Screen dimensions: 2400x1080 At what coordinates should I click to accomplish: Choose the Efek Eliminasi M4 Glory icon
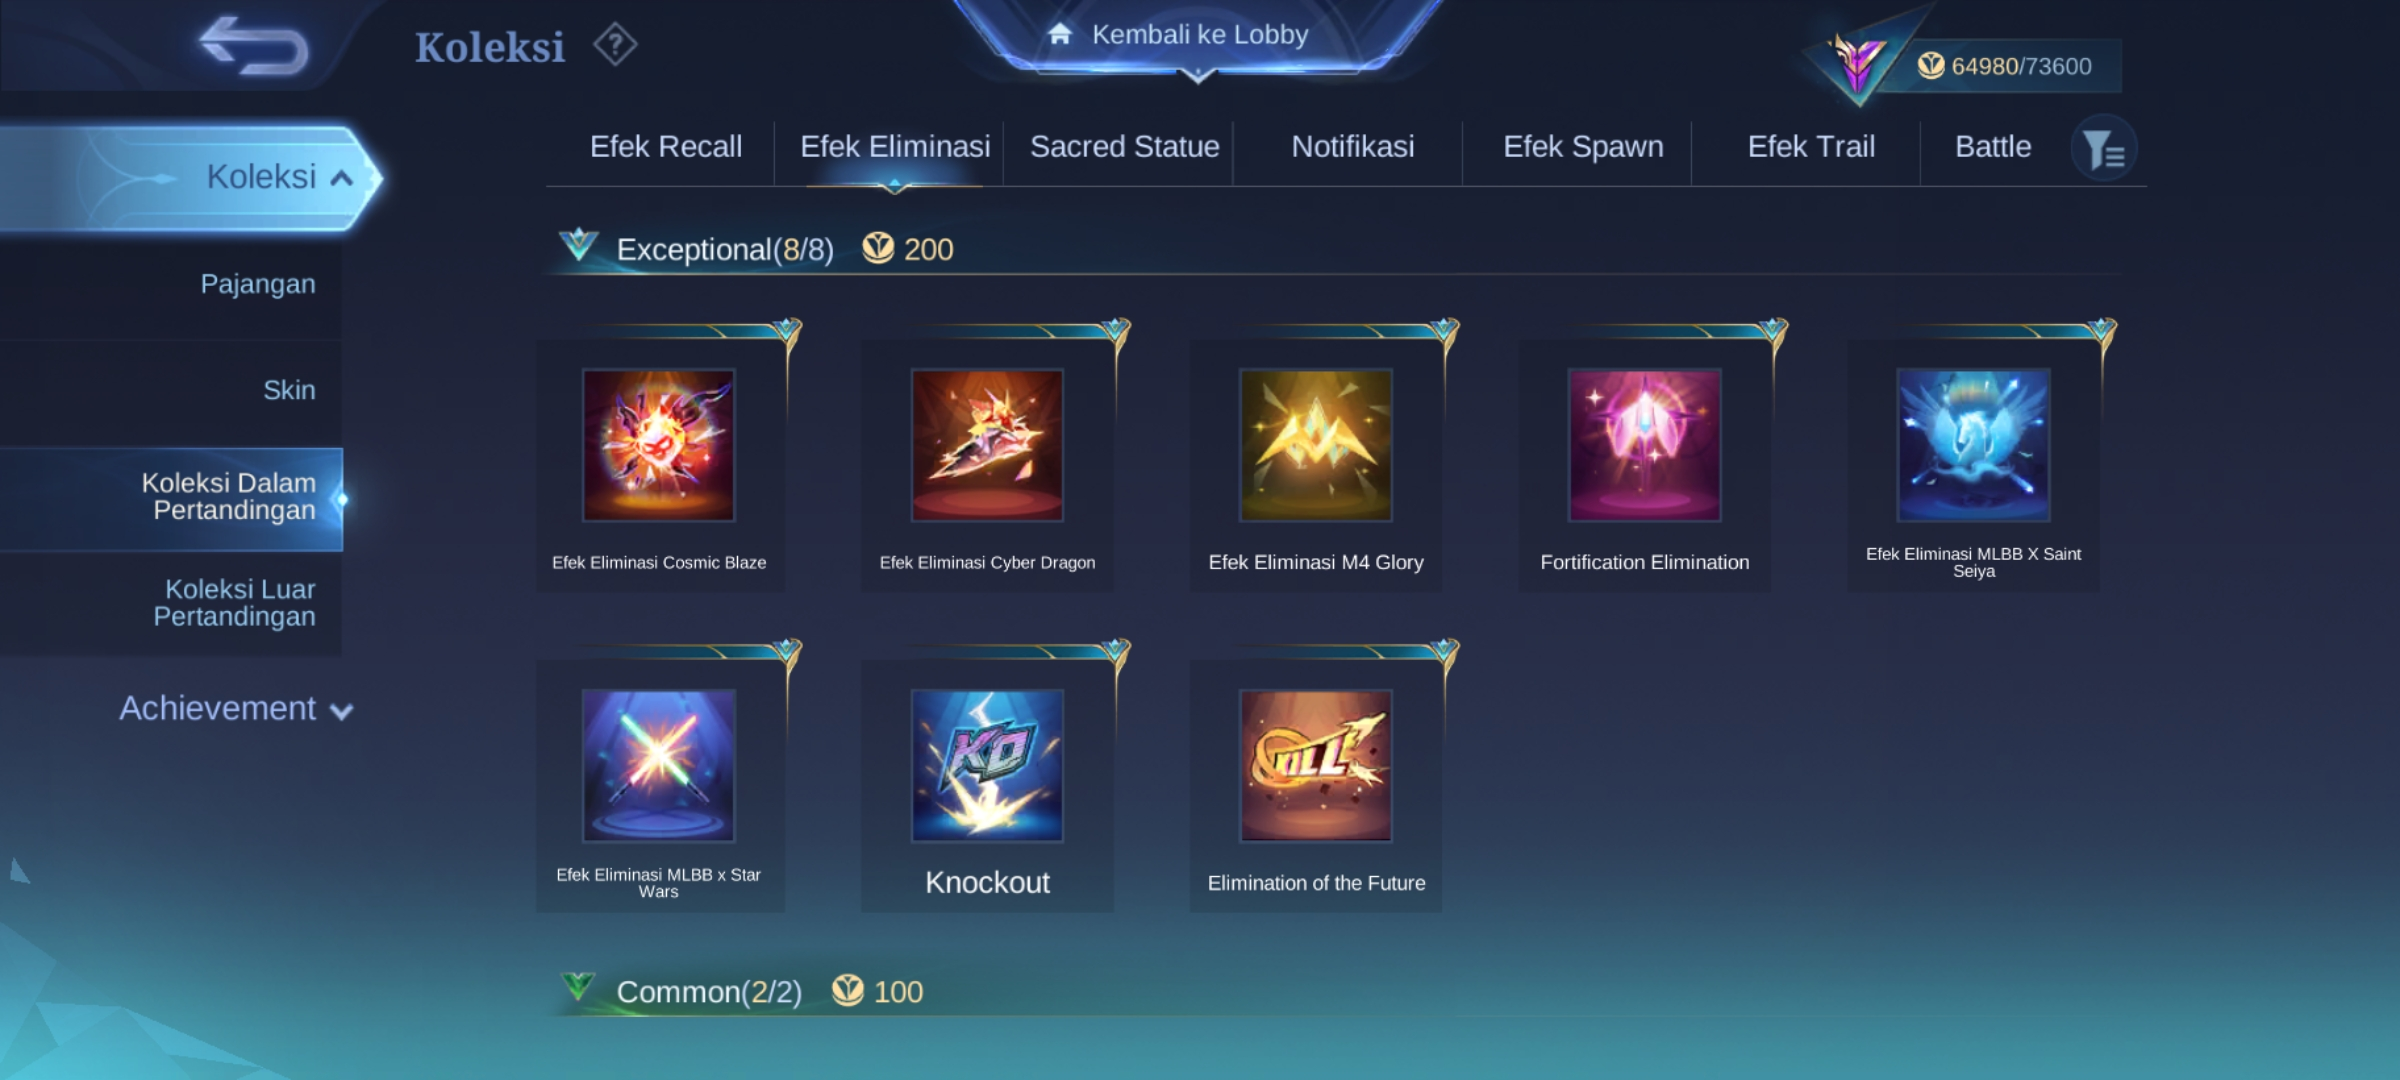tap(1316, 445)
